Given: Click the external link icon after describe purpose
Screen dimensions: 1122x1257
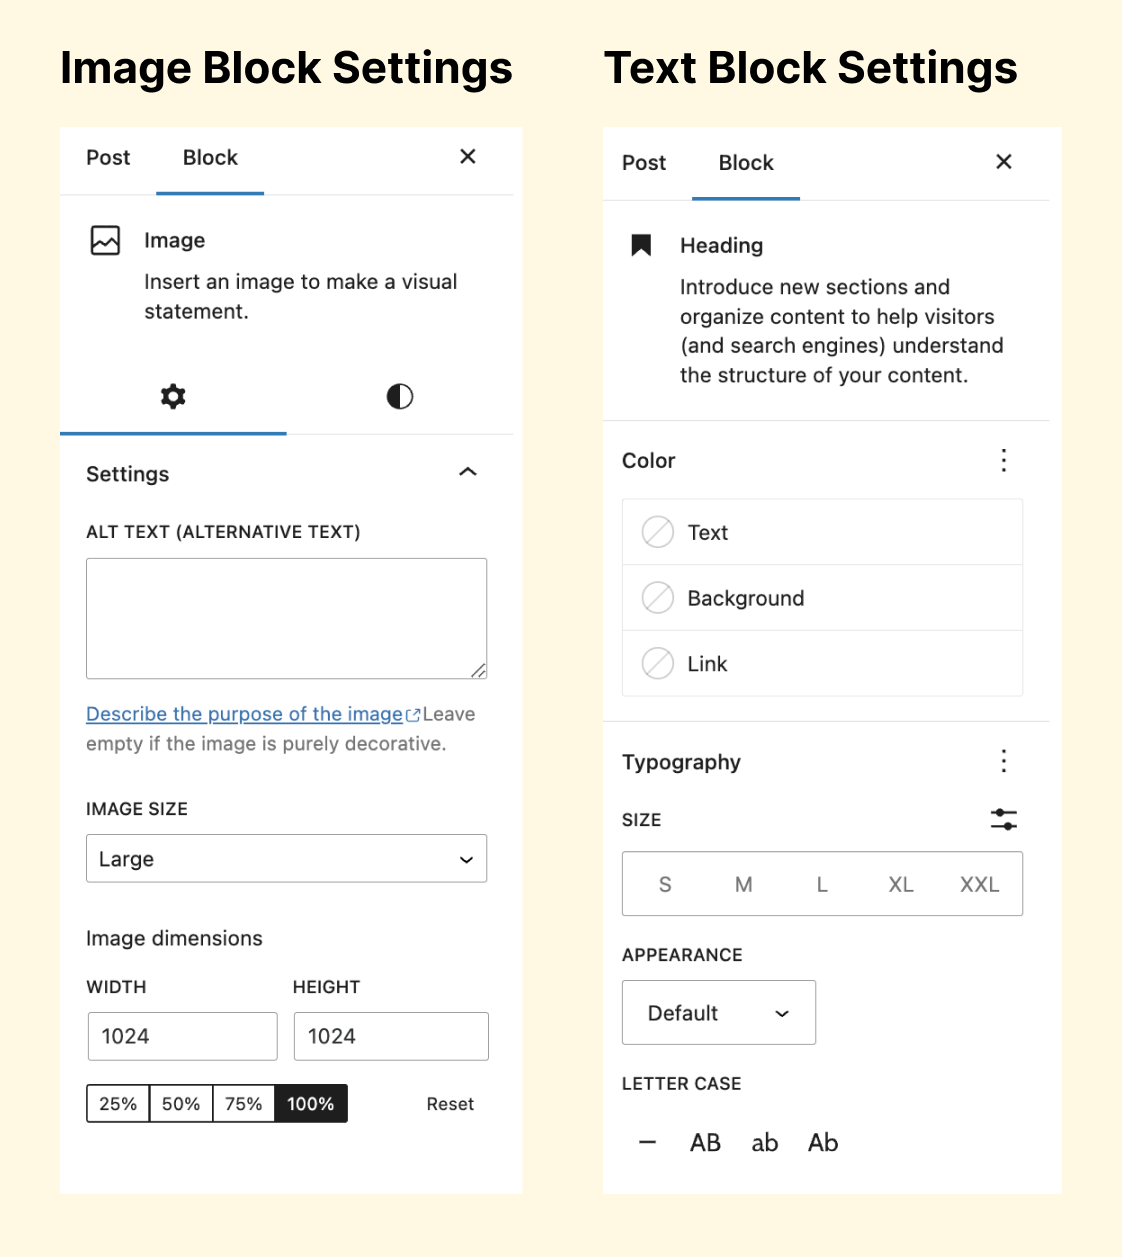Looking at the screenshot, I should (x=413, y=714).
